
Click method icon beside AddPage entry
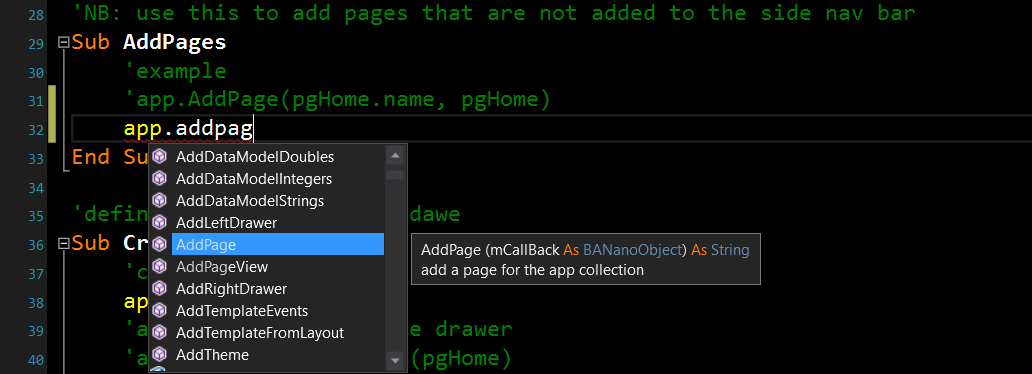[x=159, y=244]
